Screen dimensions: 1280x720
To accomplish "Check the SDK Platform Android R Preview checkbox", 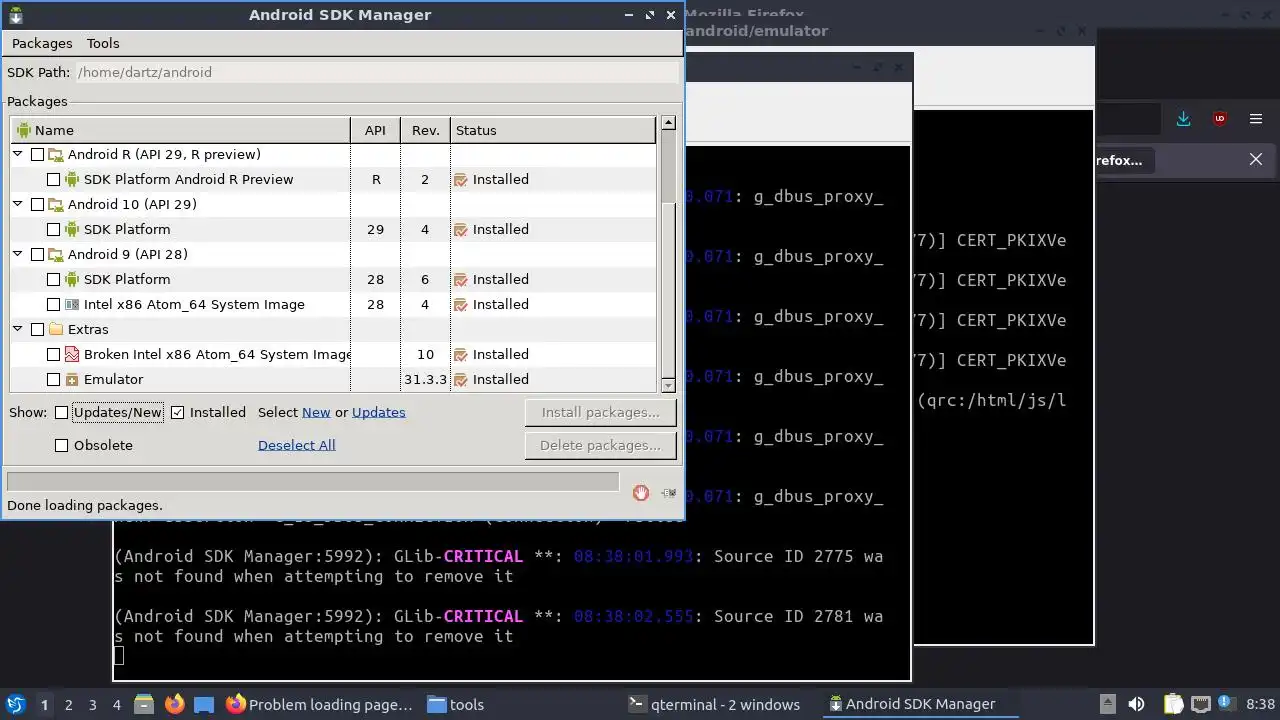I will tap(54, 180).
